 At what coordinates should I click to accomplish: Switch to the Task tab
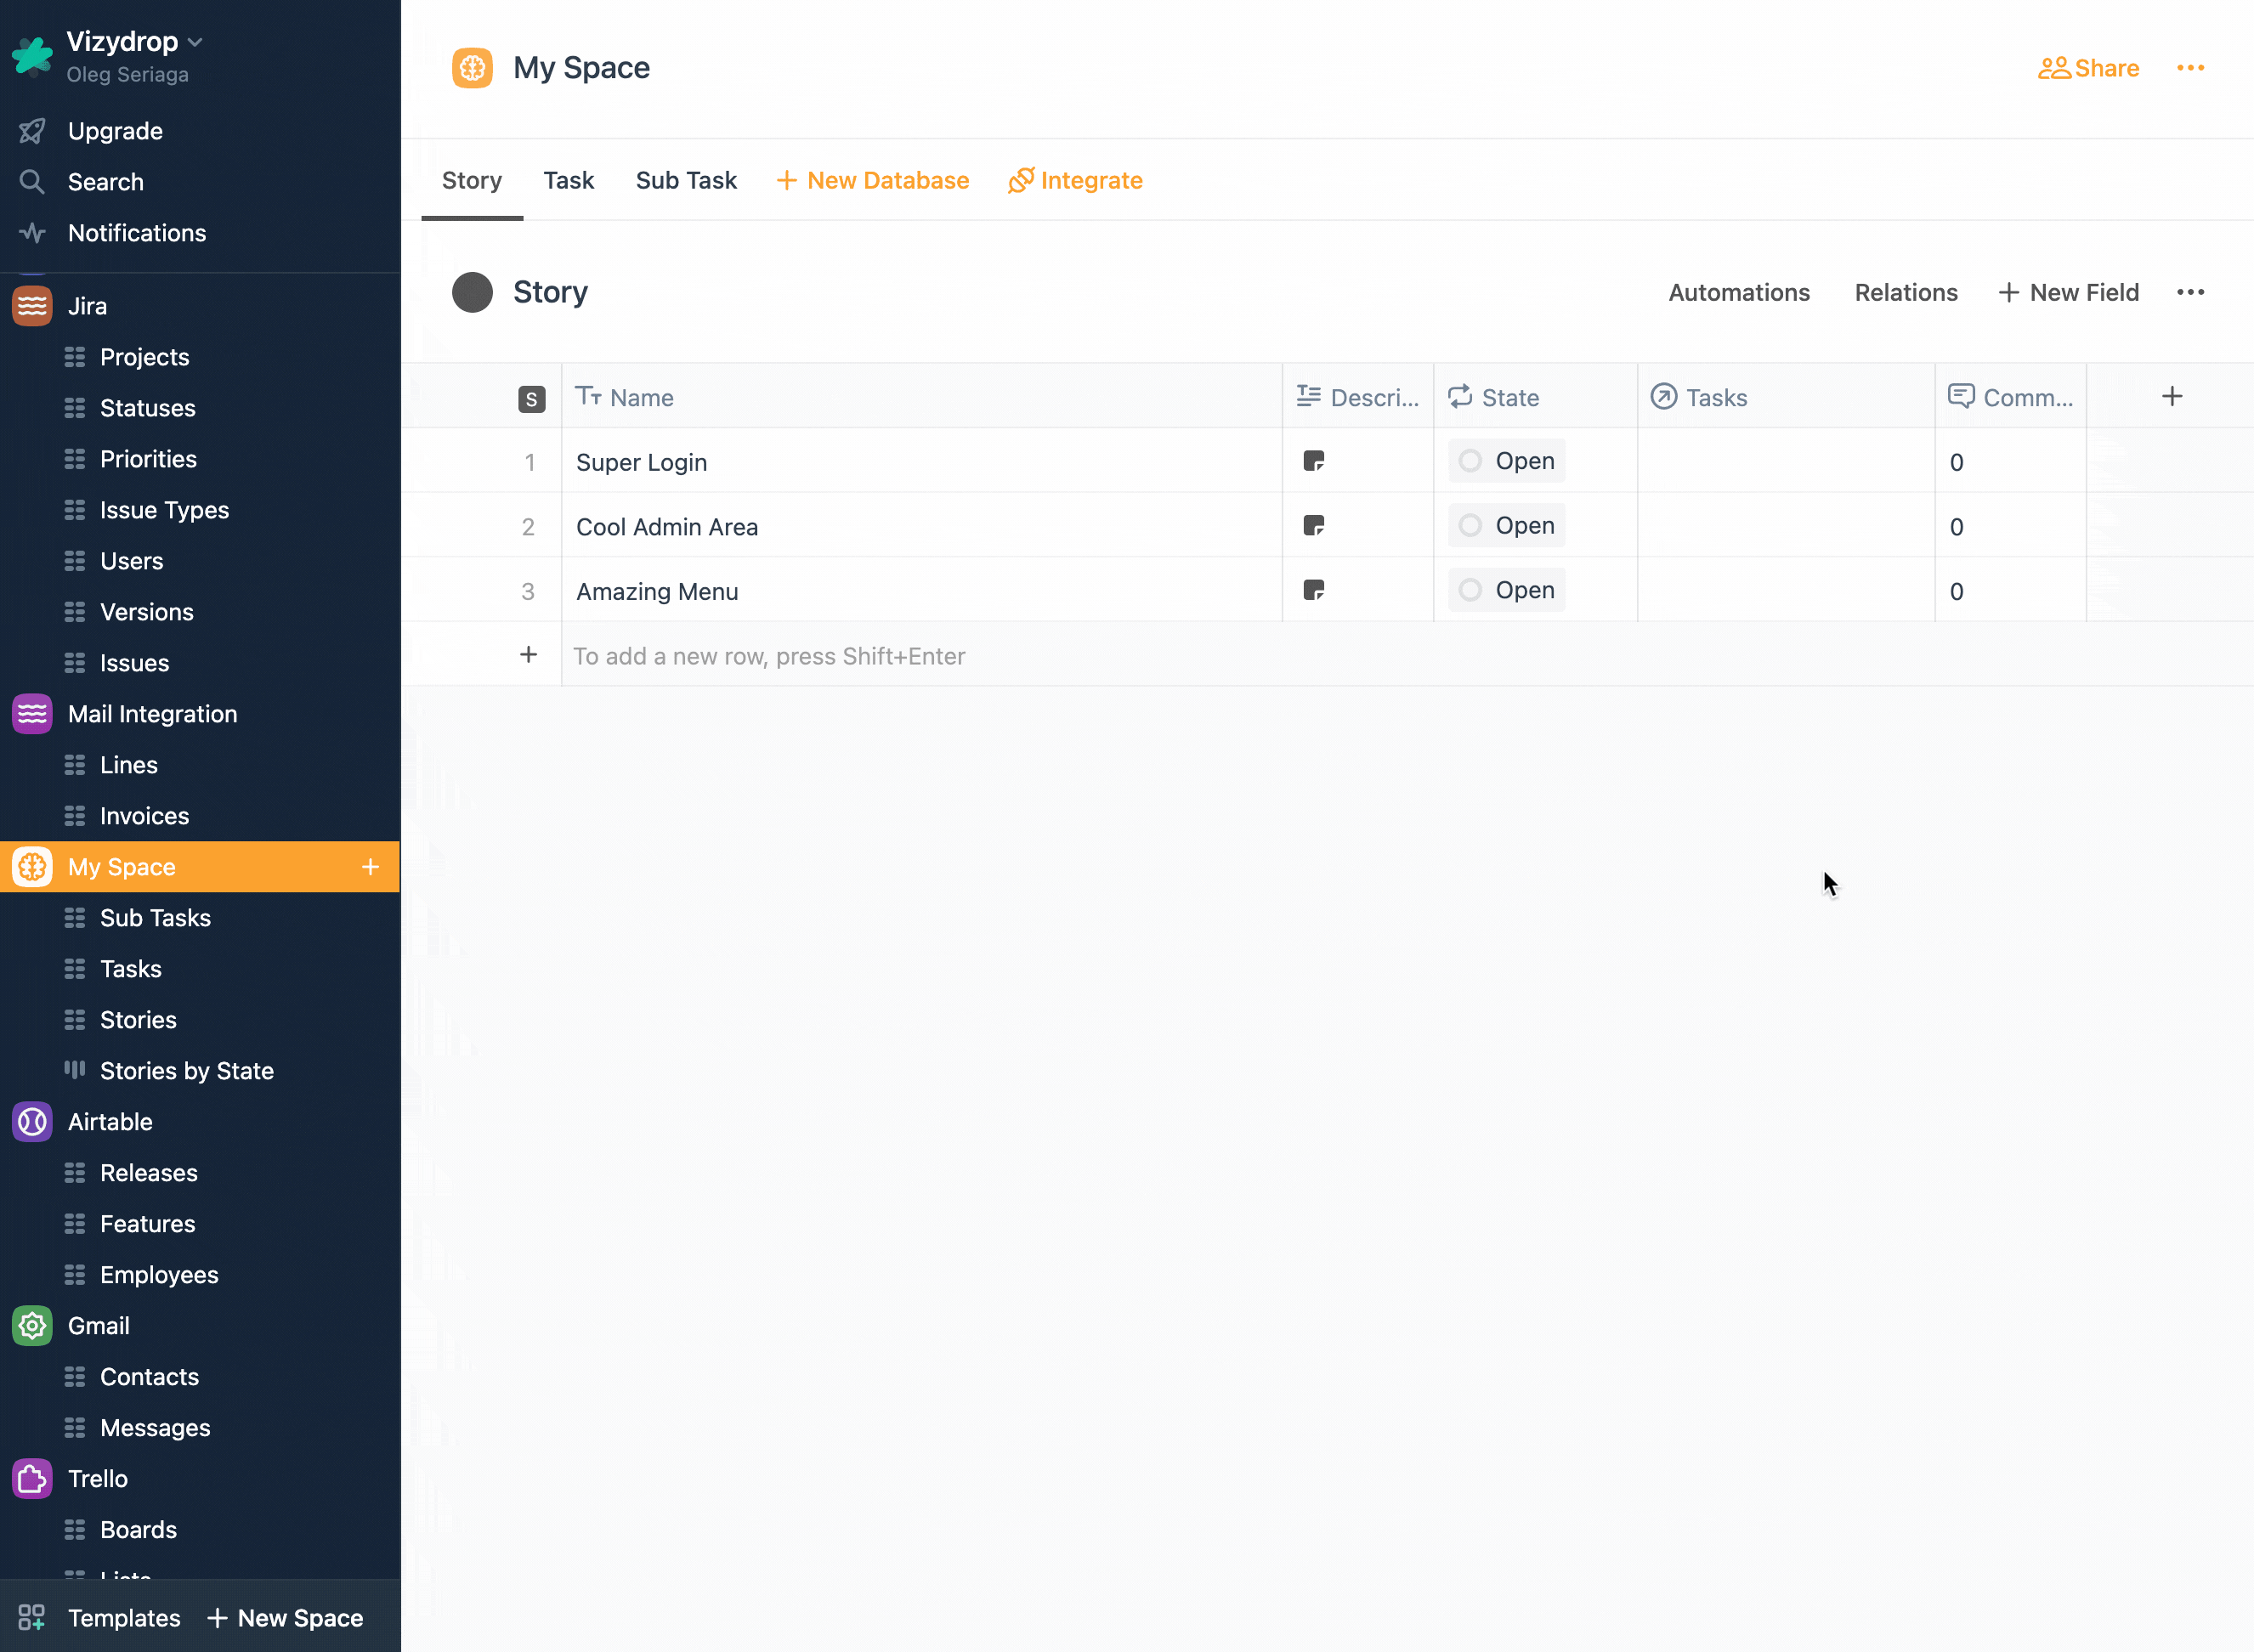pyautogui.click(x=568, y=180)
